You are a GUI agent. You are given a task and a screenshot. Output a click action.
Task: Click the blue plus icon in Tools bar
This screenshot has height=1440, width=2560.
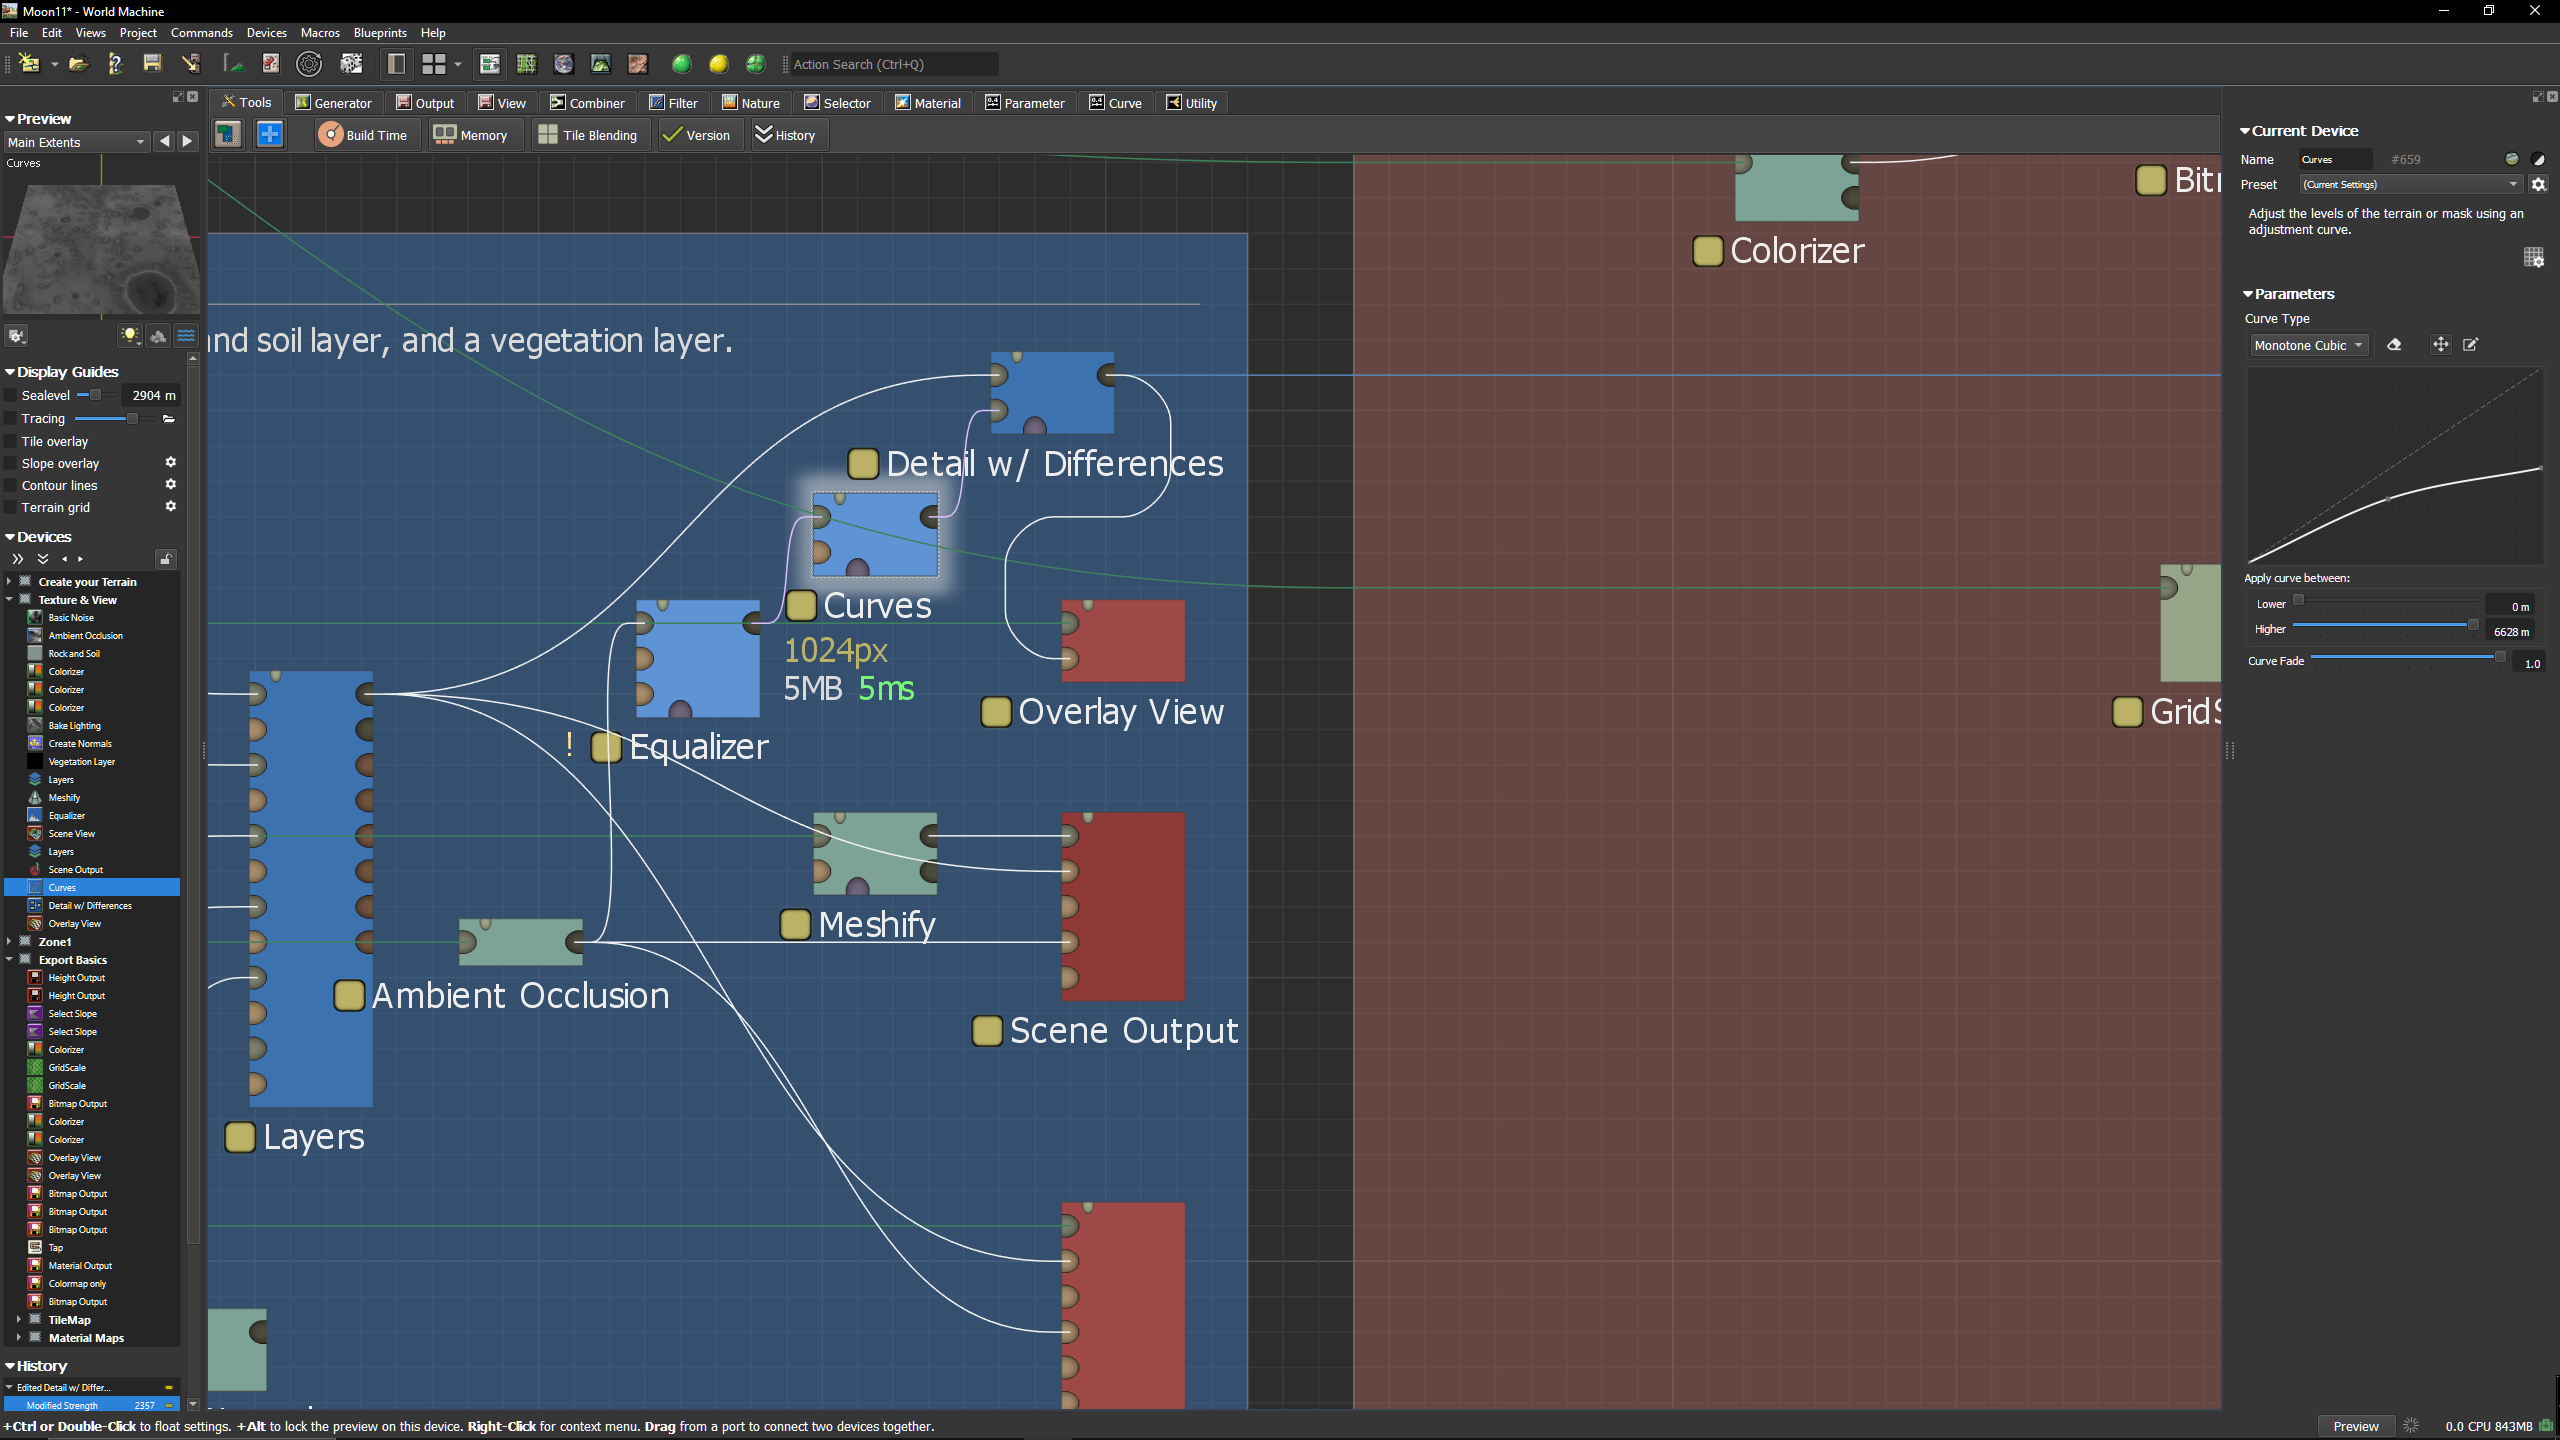coord(270,135)
